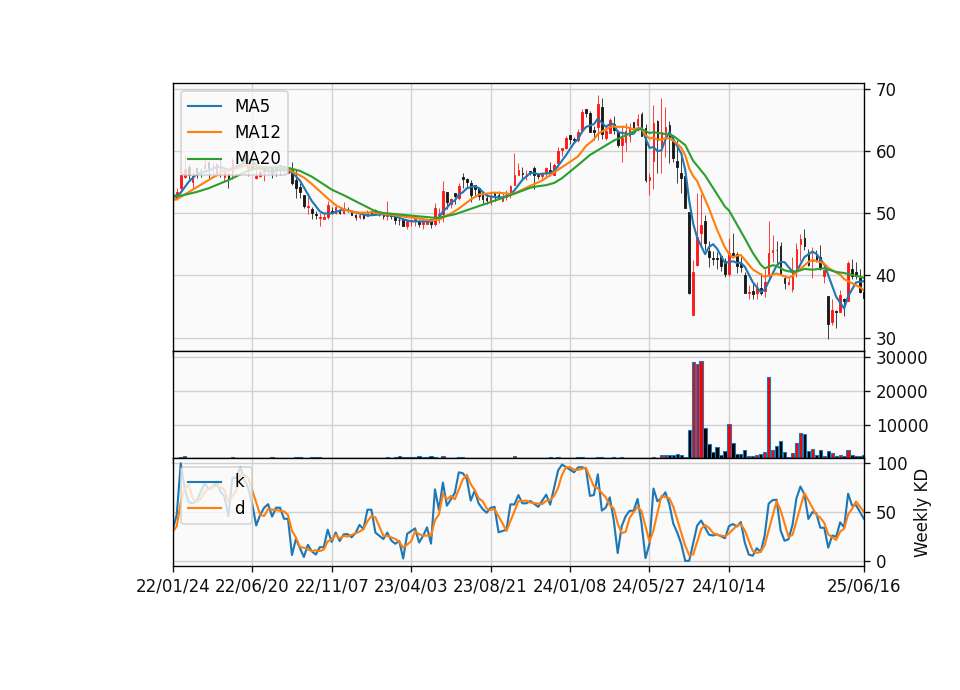The image size is (960, 690).
Task: Click the MA12 legend label
Action: tap(257, 132)
